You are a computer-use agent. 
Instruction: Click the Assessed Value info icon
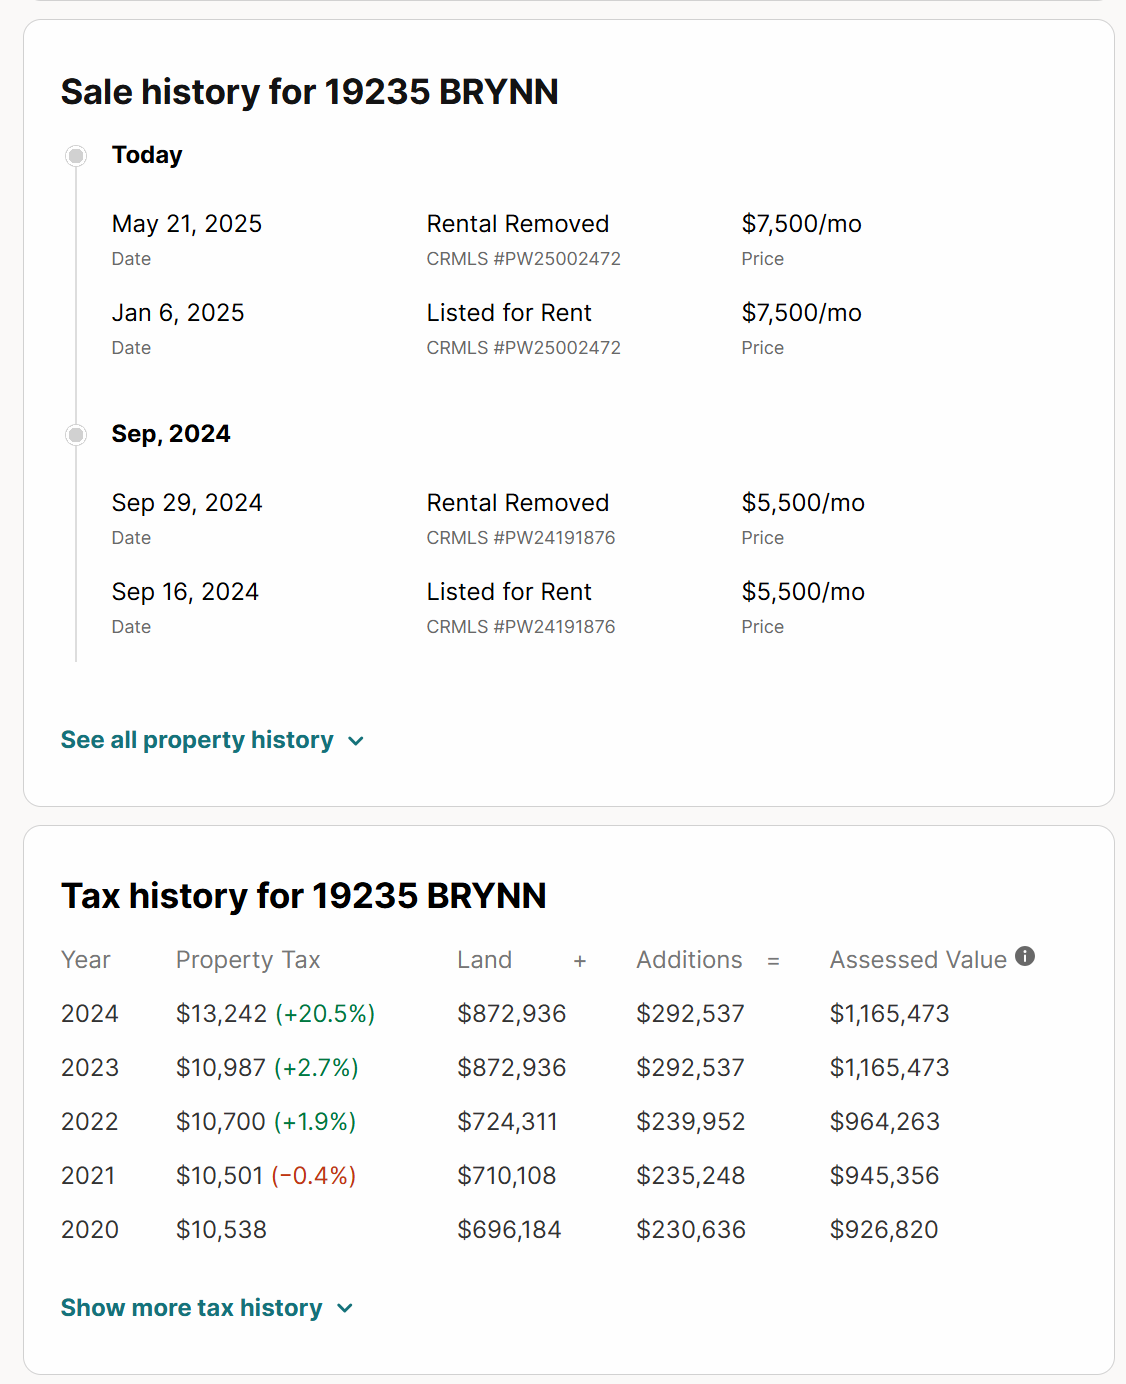[1025, 956]
